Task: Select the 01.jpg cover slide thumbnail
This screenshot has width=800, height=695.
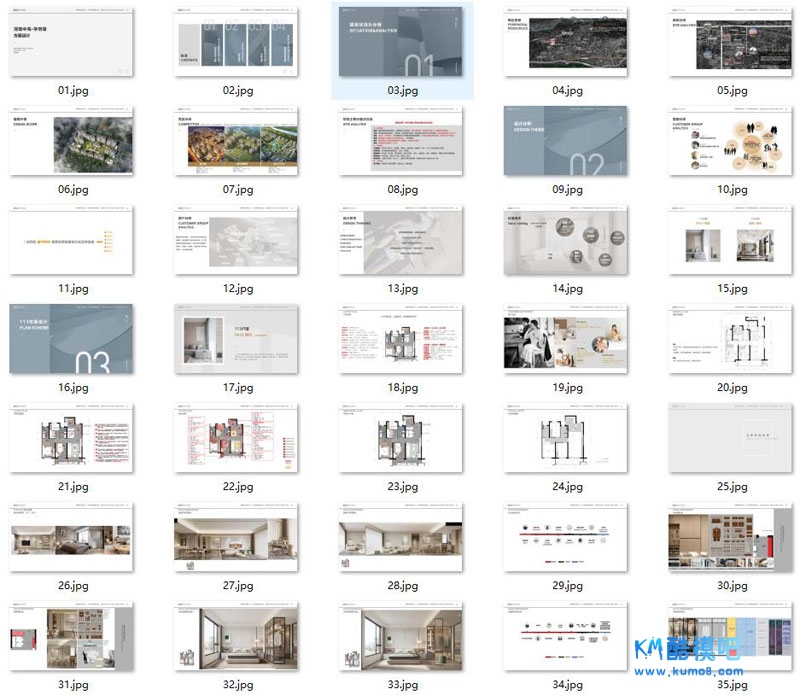Action: click(x=72, y=42)
